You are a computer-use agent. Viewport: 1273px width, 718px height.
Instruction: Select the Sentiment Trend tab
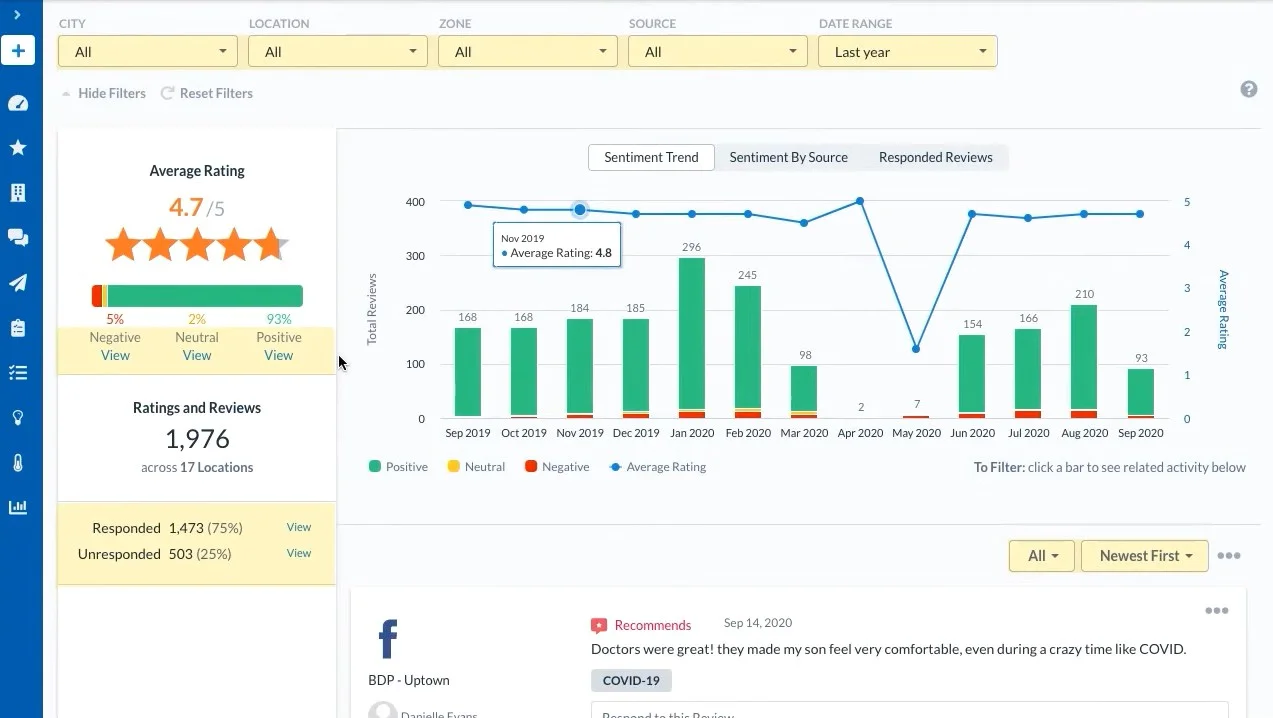(651, 157)
